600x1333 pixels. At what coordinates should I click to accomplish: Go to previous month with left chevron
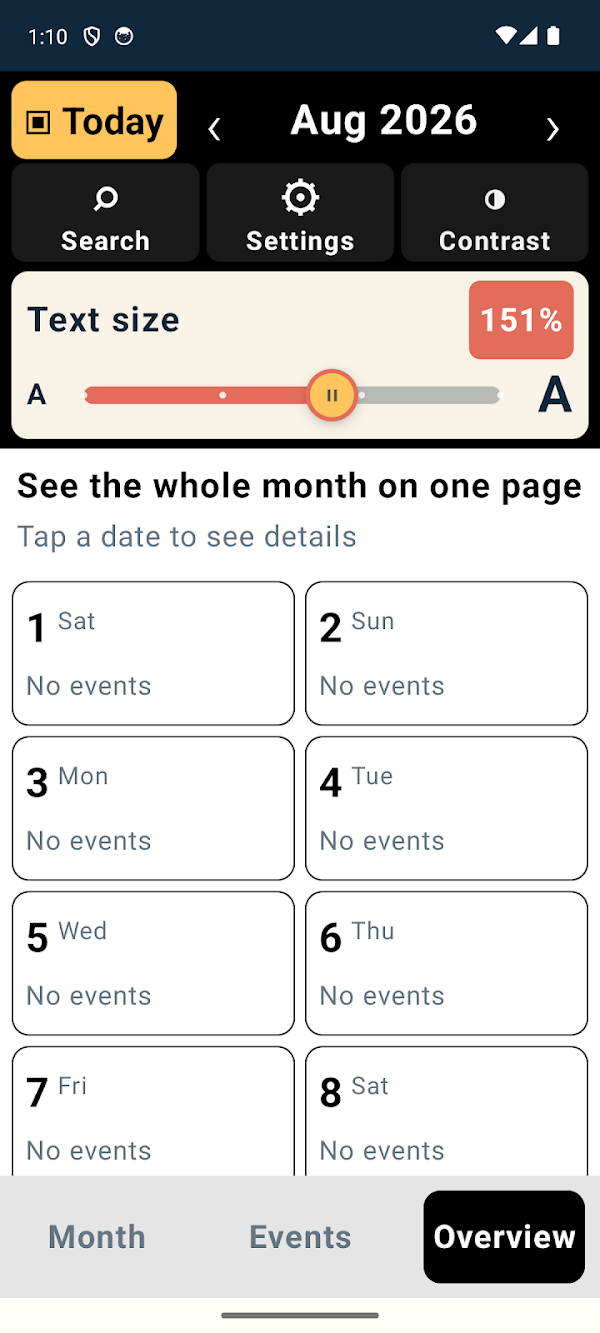[x=214, y=128]
